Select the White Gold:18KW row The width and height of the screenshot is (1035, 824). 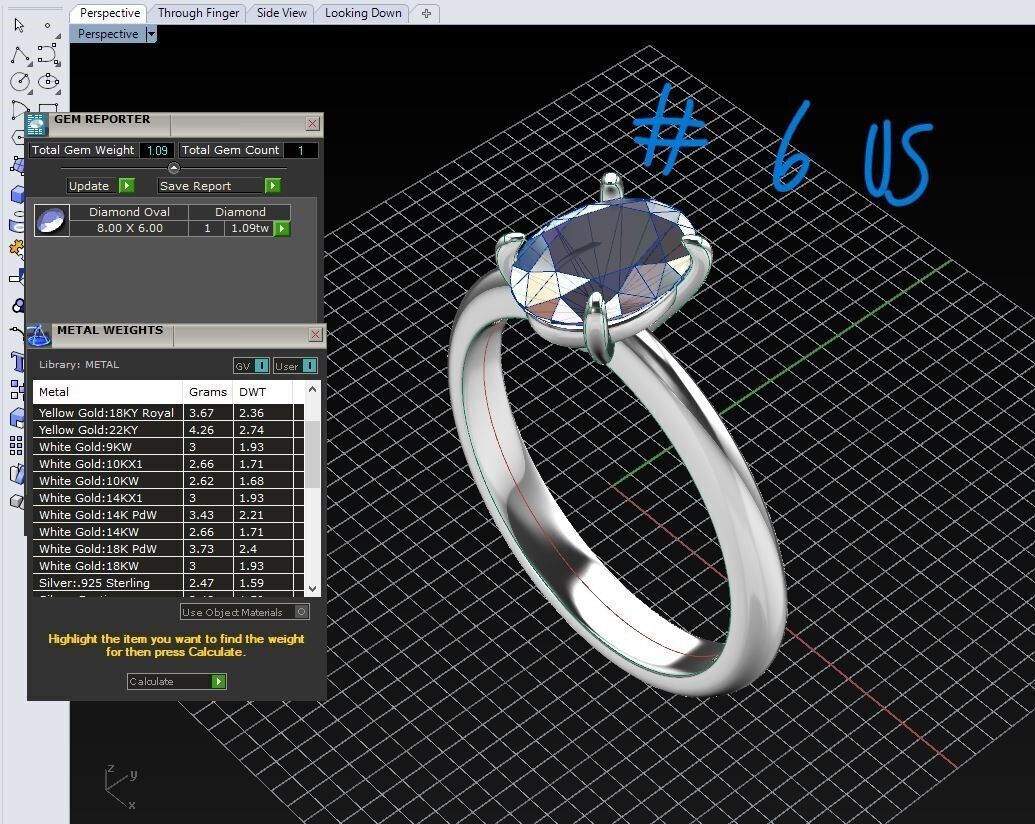[x=168, y=566]
